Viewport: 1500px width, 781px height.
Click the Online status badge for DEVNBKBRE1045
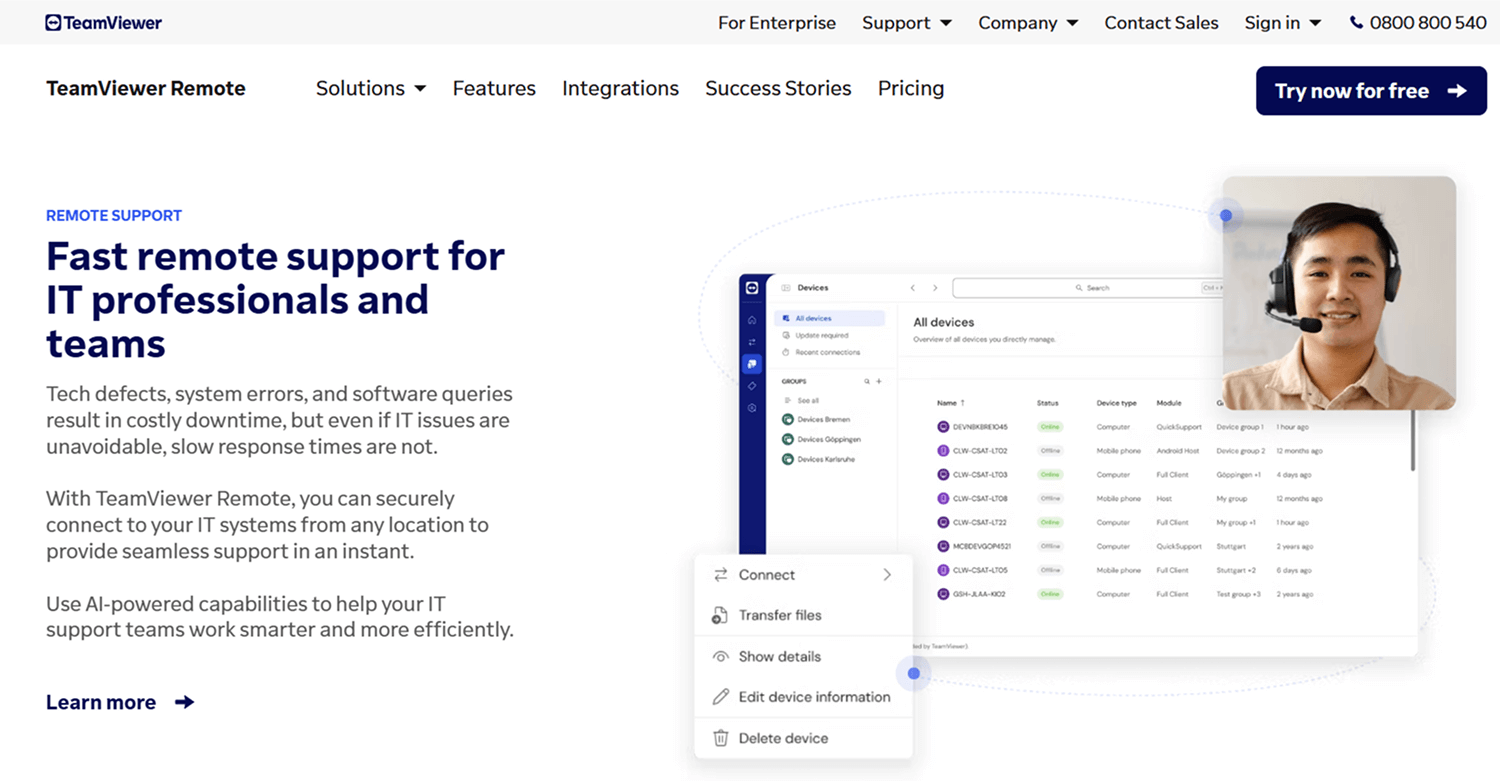1050,427
